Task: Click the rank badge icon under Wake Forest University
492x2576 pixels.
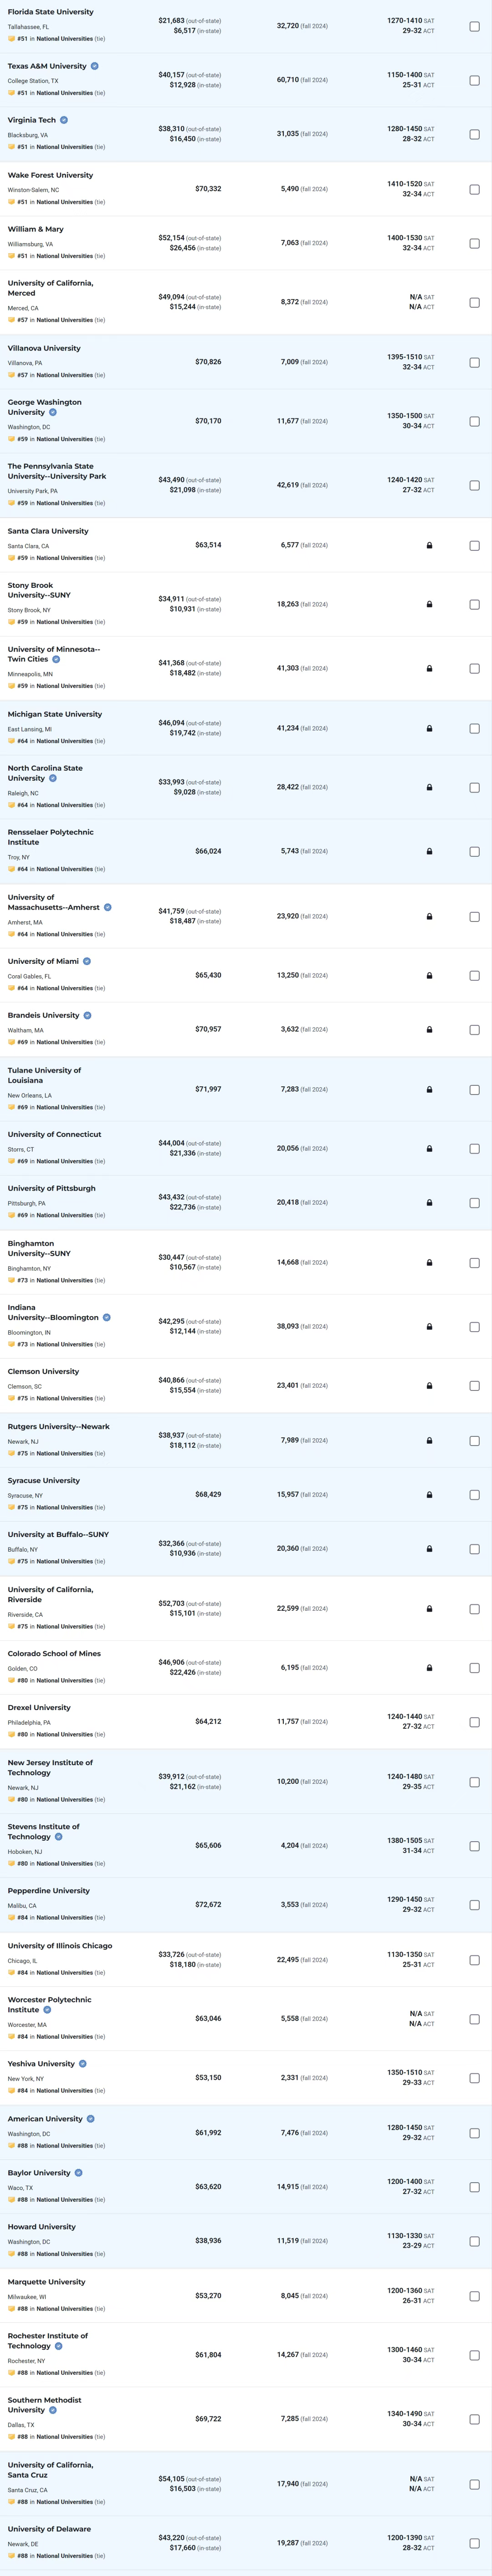Action: tap(11, 202)
